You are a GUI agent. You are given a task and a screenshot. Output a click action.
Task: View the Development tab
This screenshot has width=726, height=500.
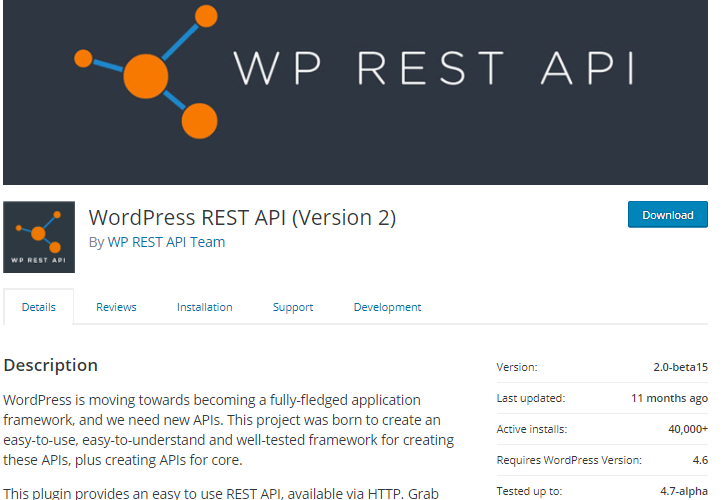pos(388,307)
